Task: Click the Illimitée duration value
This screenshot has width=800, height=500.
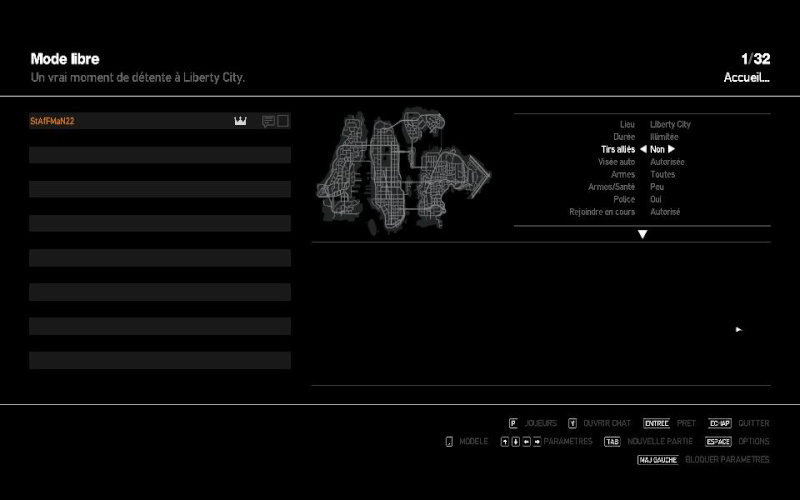Action: (x=664, y=137)
